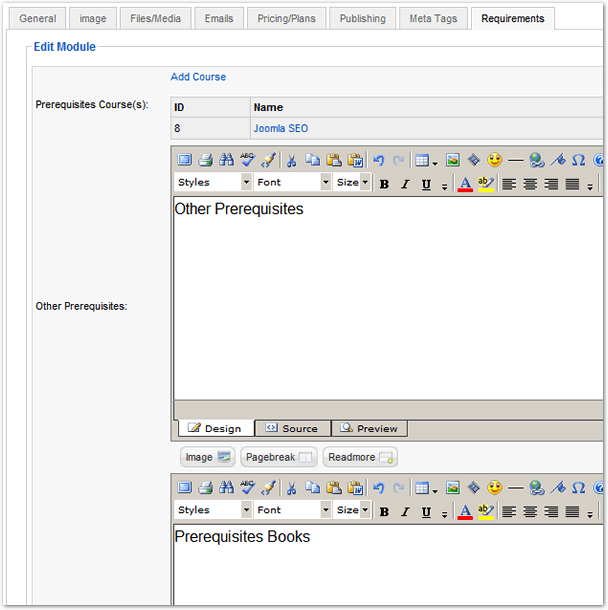This screenshot has width=608, height=610.
Task: Click smiley emoticon in Prerequisites Books editor
Action: [495, 487]
